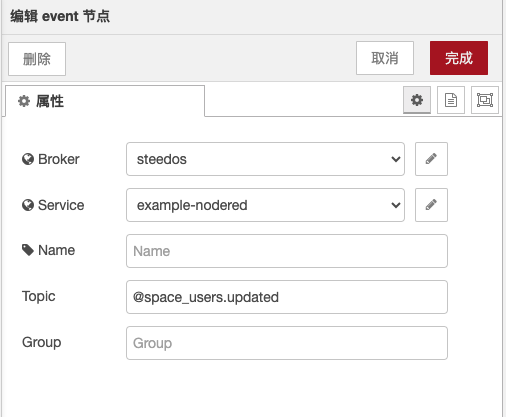Image resolution: width=506 pixels, height=417 pixels.
Task: Click the globe icon beside Broker
Action: pyautogui.click(x=28, y=159)
